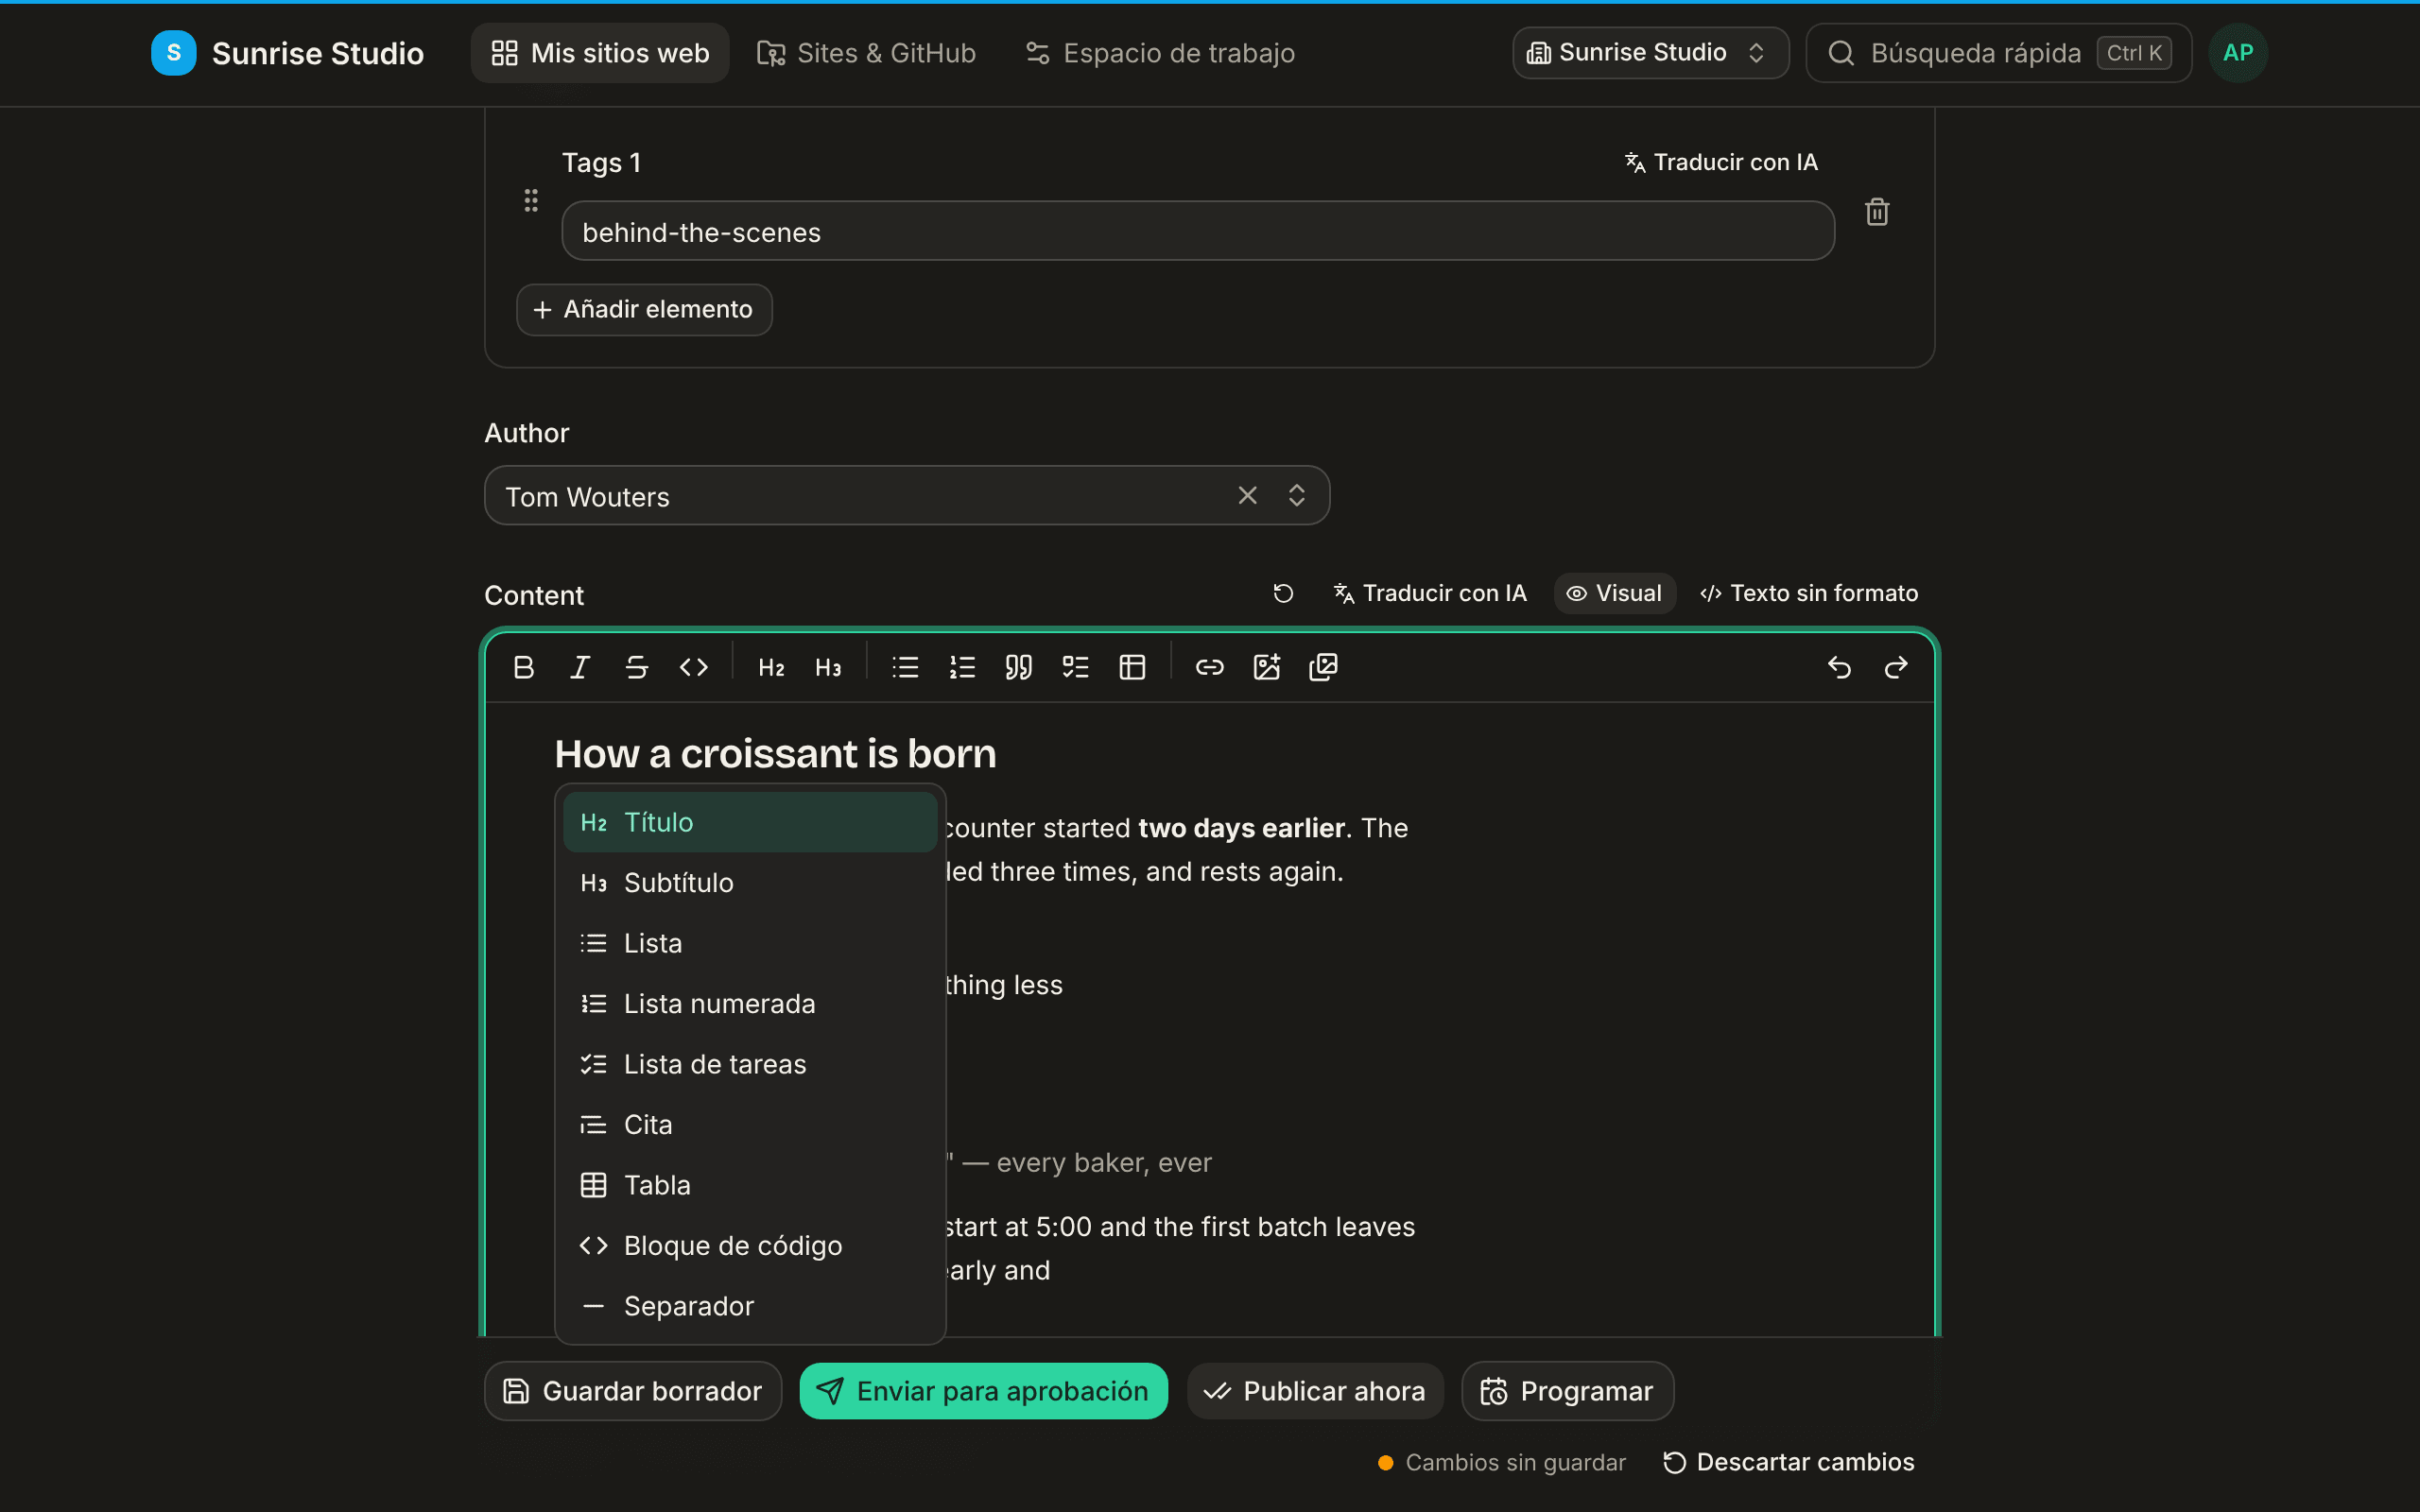Open the Sunrise Studio workspace switcher
This screenshot has width=2420, height=1512.
pos(1650,53)
